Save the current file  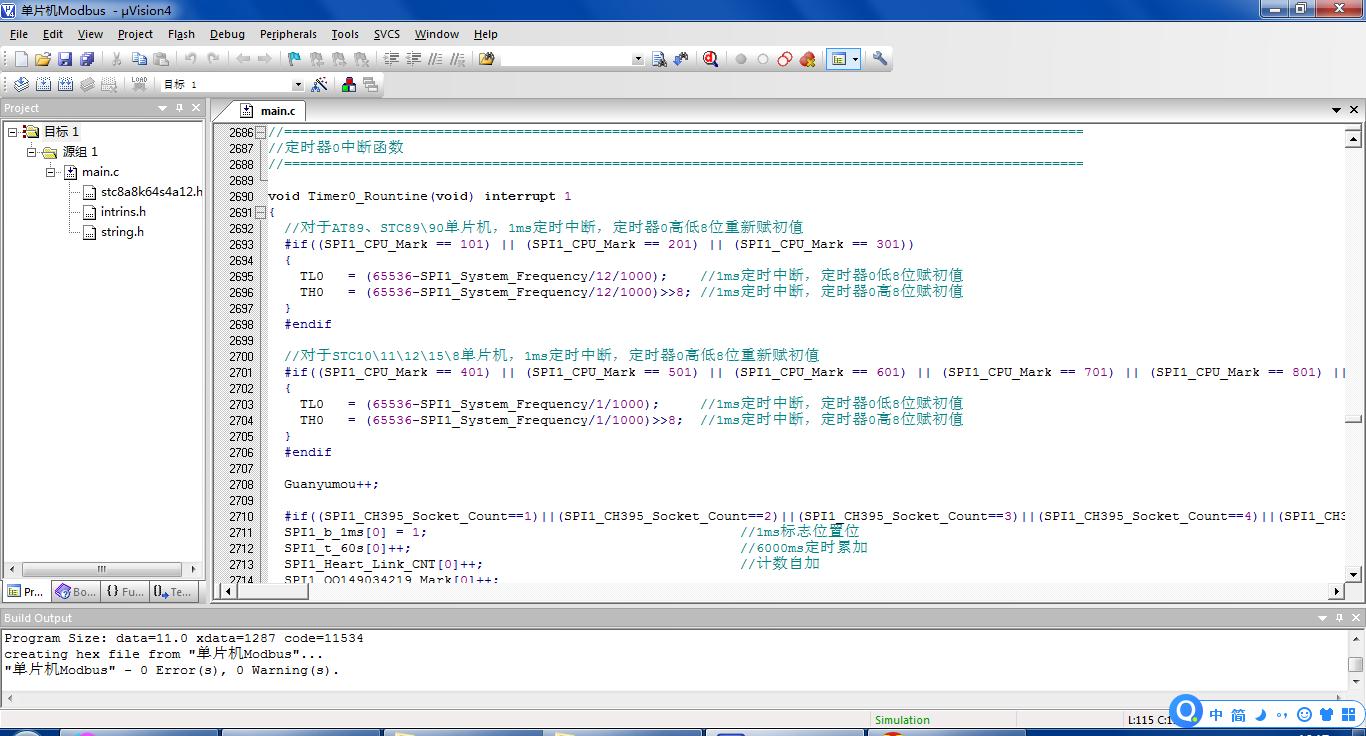pyautogui.click(x=65, y=59)
